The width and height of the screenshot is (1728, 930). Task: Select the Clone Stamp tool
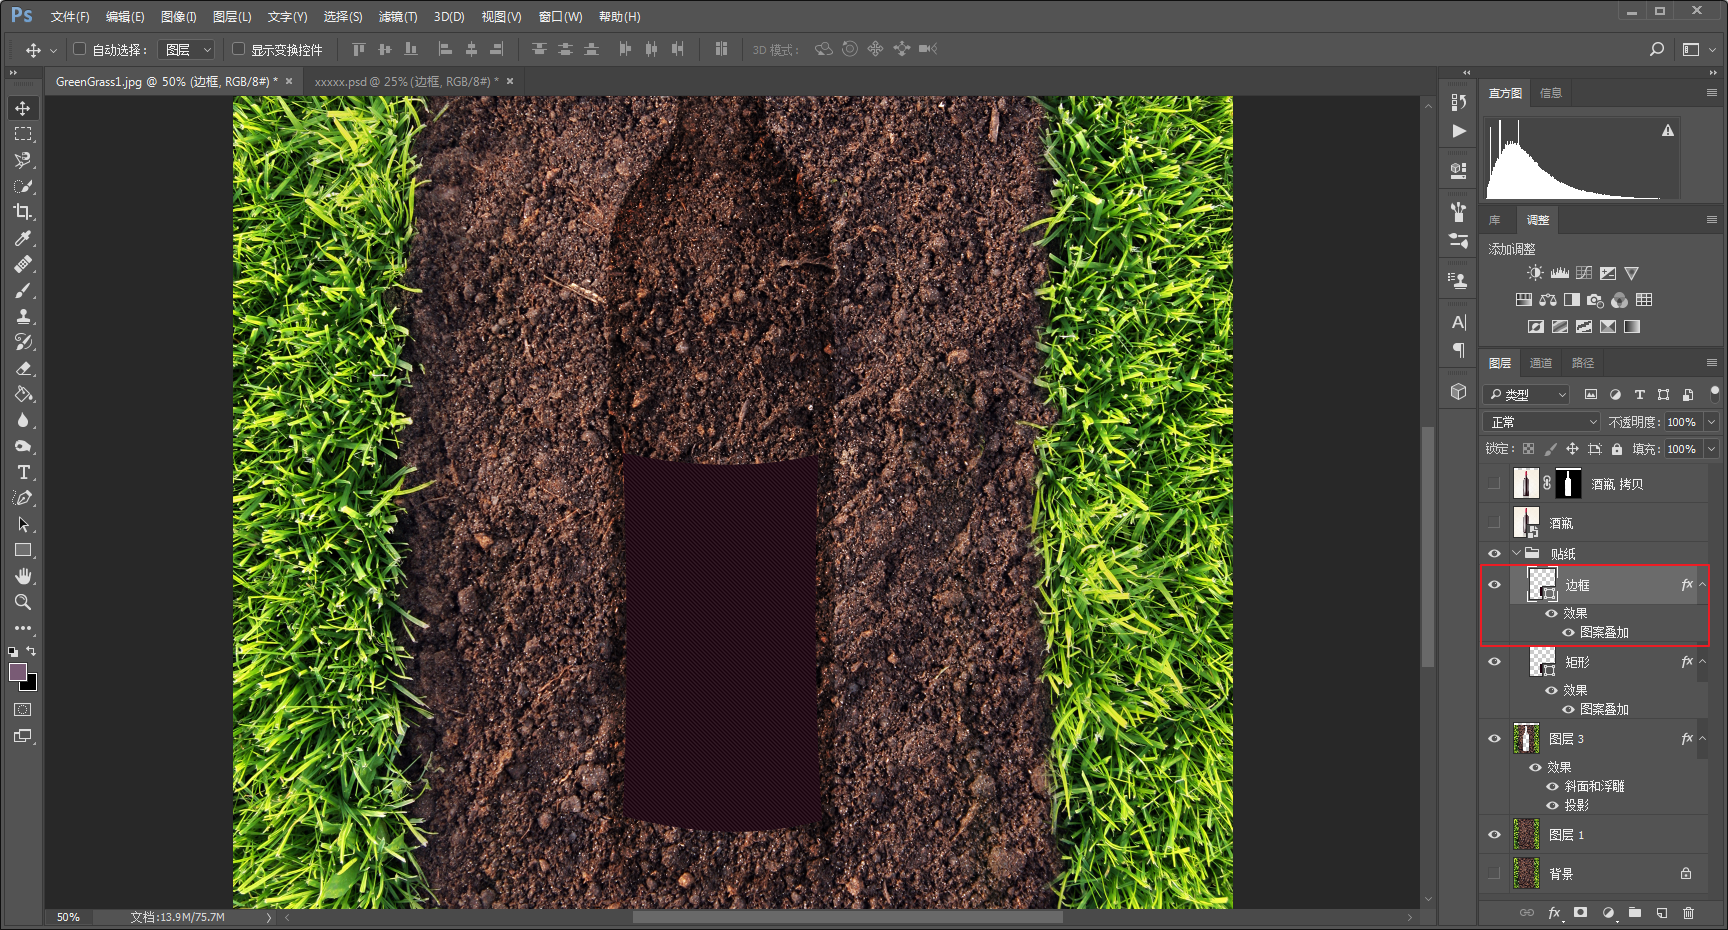pos(23,316)
